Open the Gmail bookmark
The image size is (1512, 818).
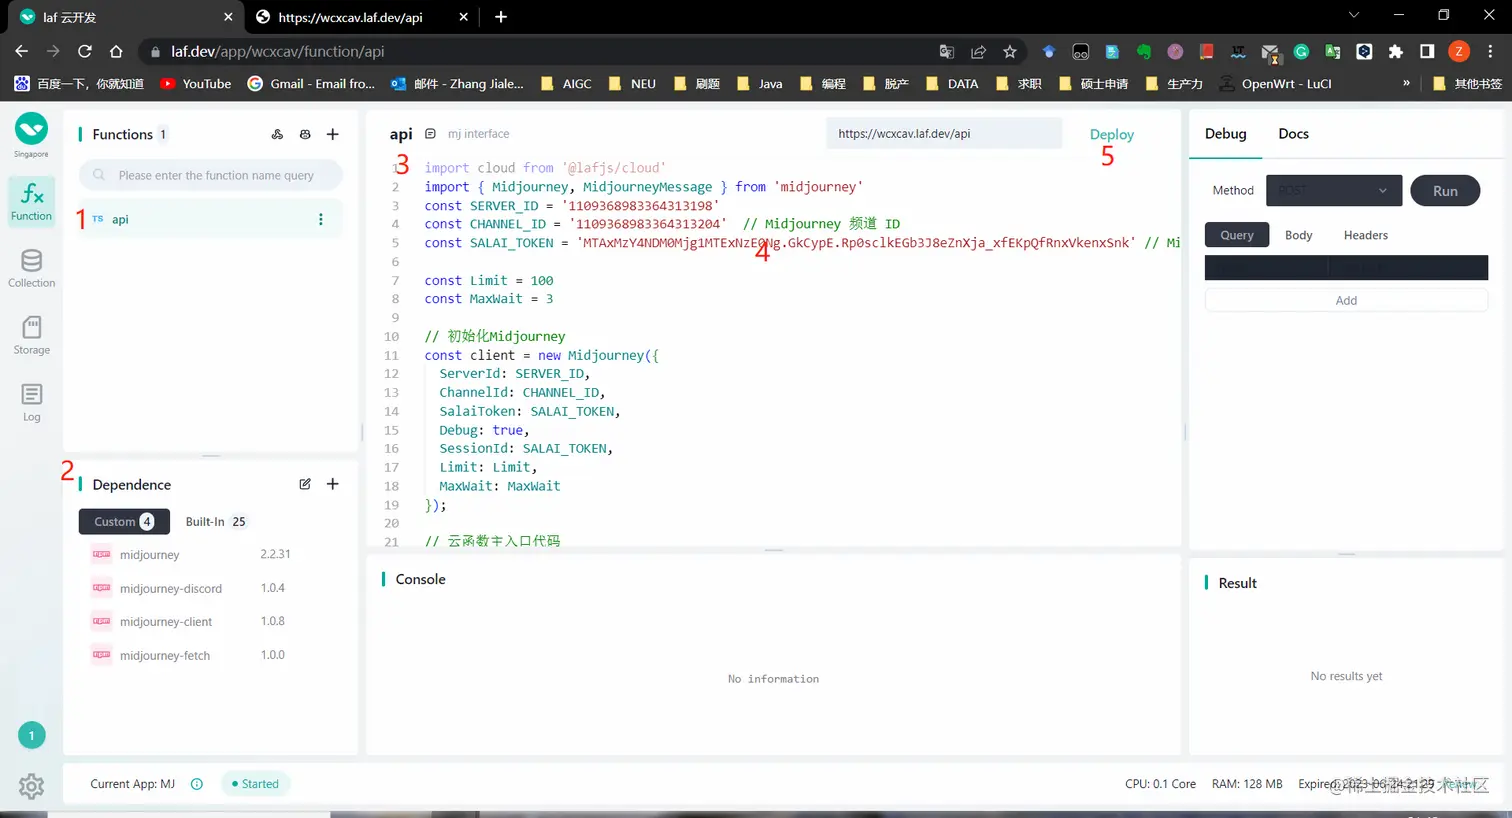tap(311, 83)
